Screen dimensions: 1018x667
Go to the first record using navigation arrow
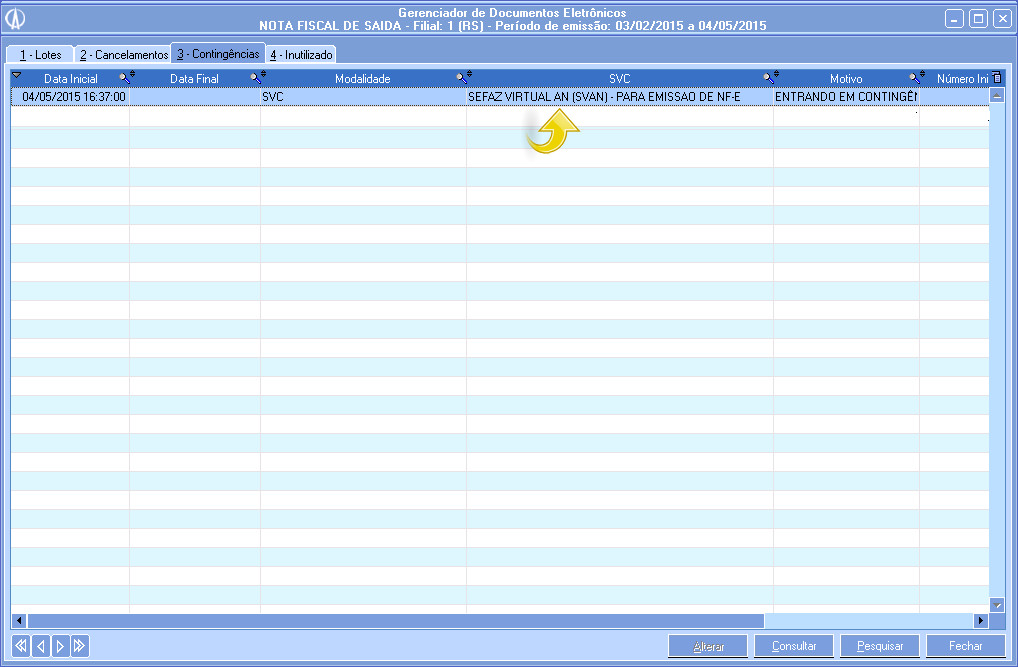point(20,646)
